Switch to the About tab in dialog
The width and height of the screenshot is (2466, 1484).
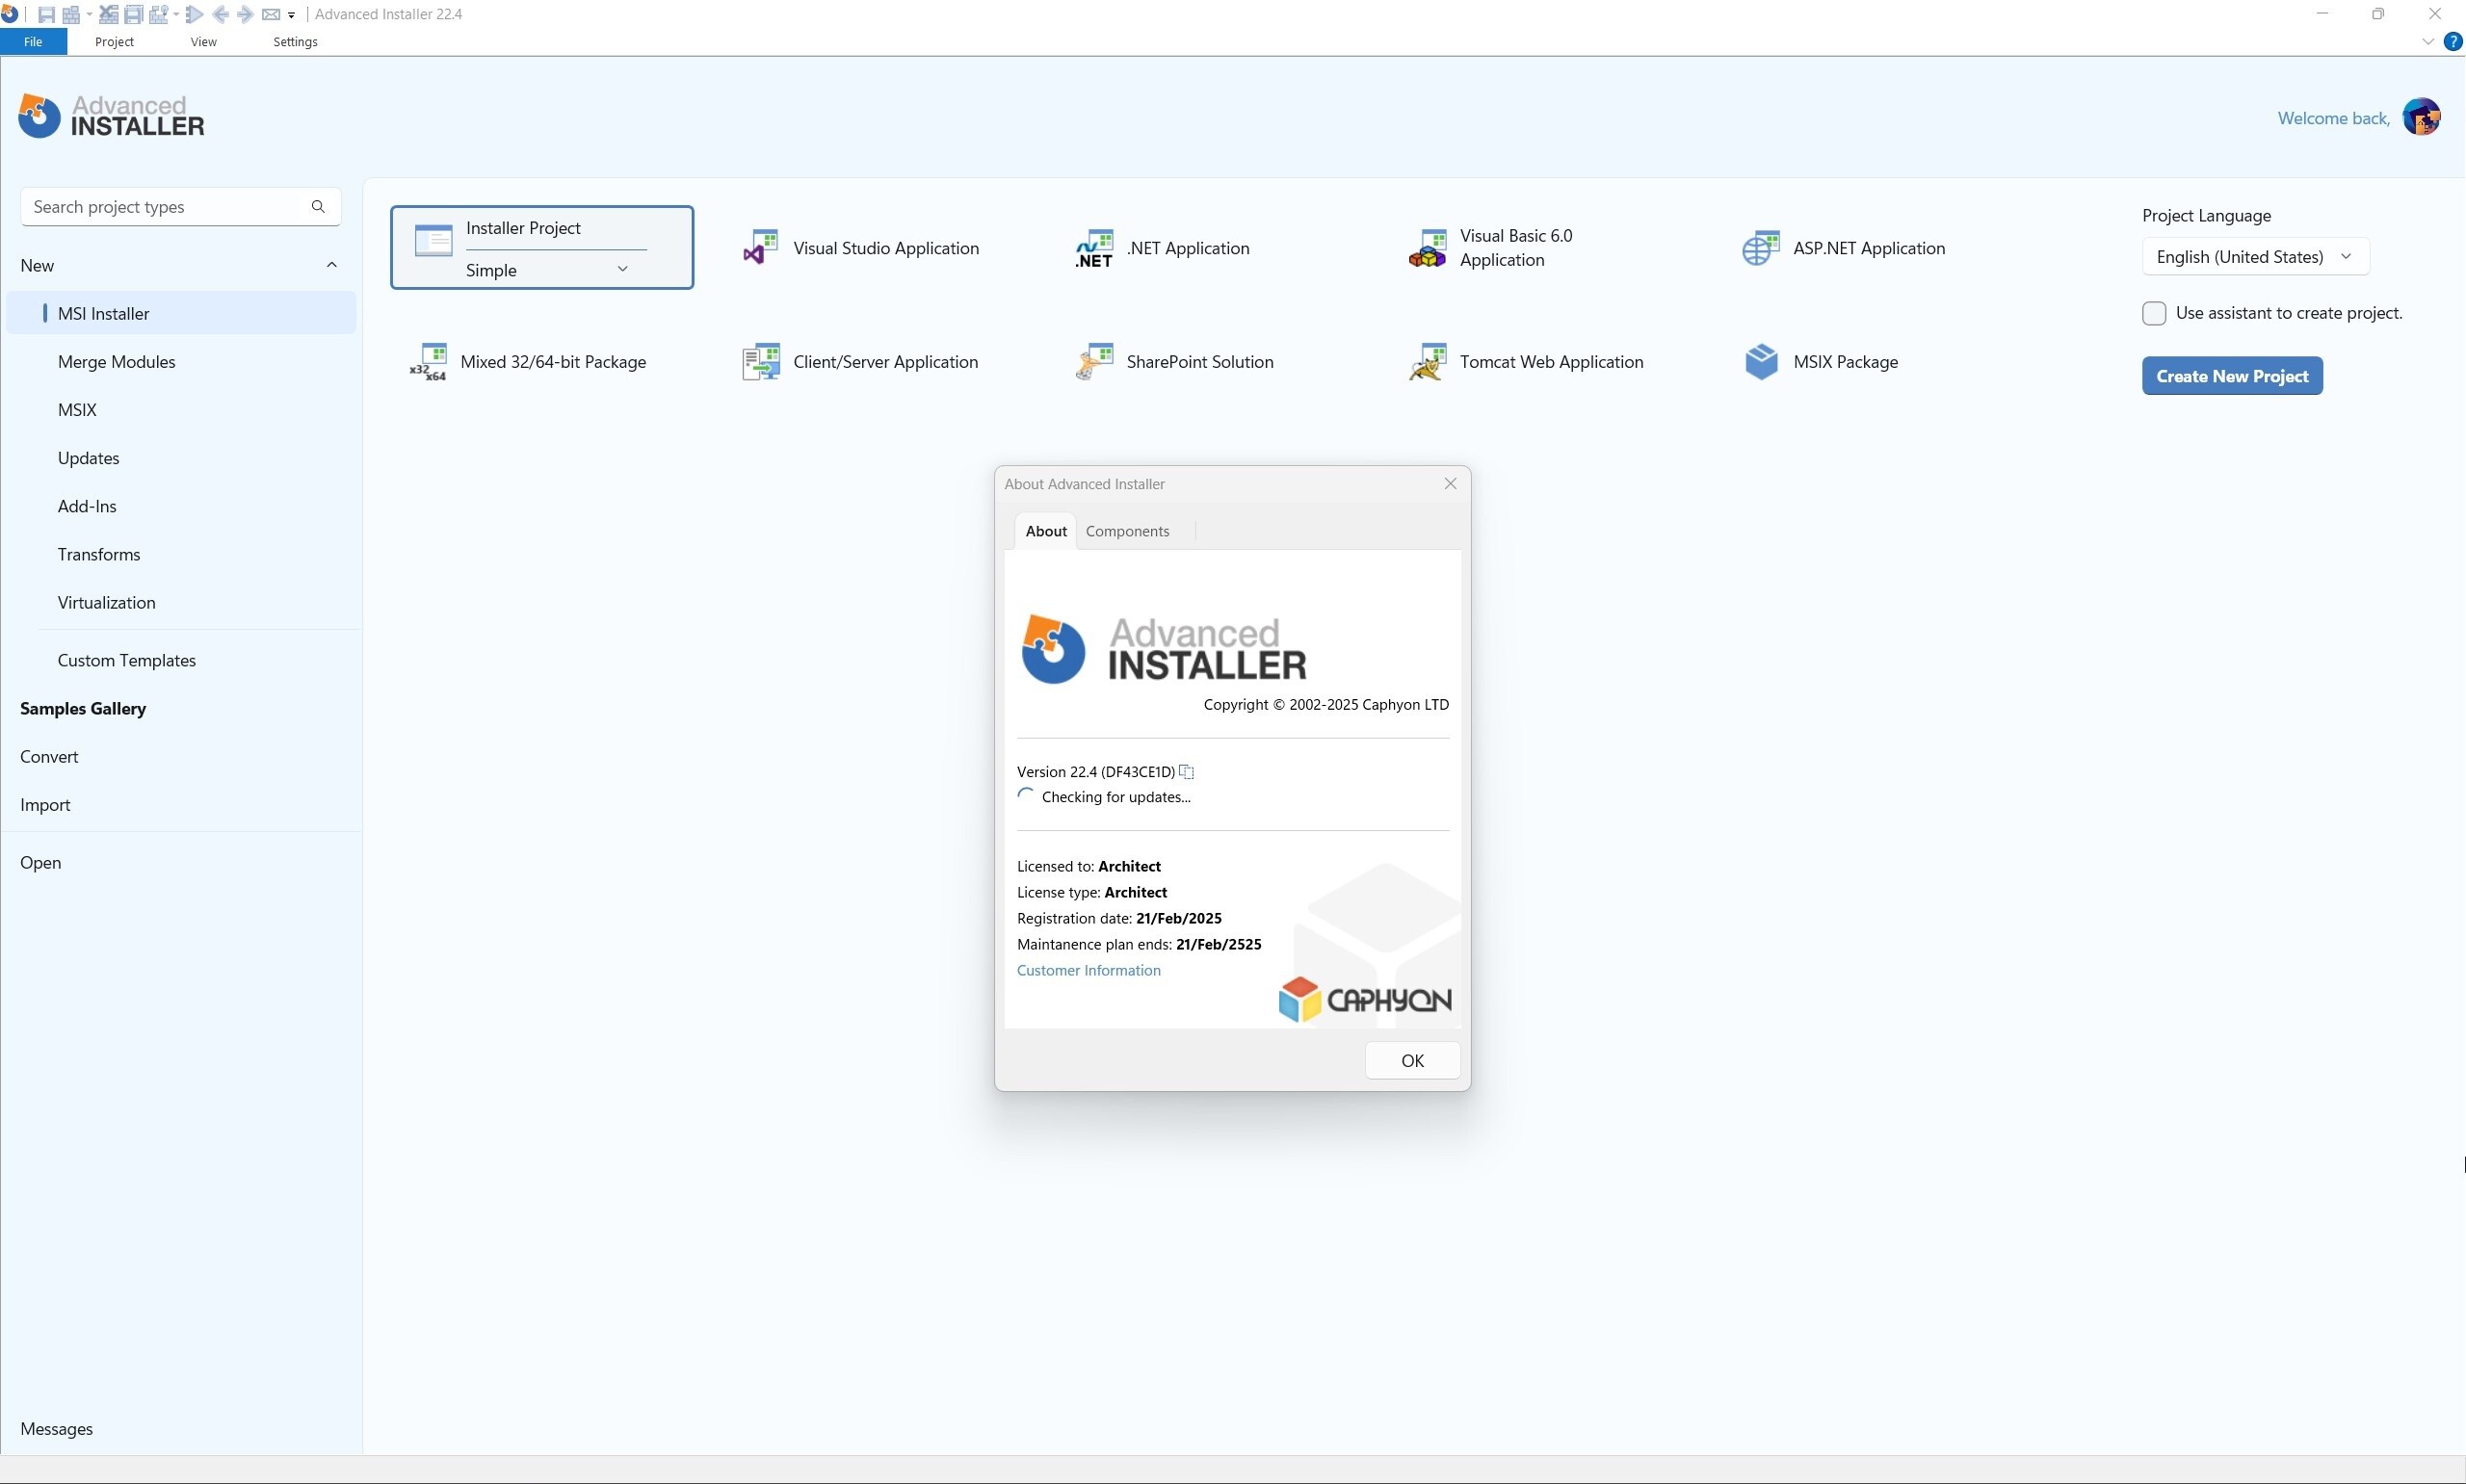1046,531
